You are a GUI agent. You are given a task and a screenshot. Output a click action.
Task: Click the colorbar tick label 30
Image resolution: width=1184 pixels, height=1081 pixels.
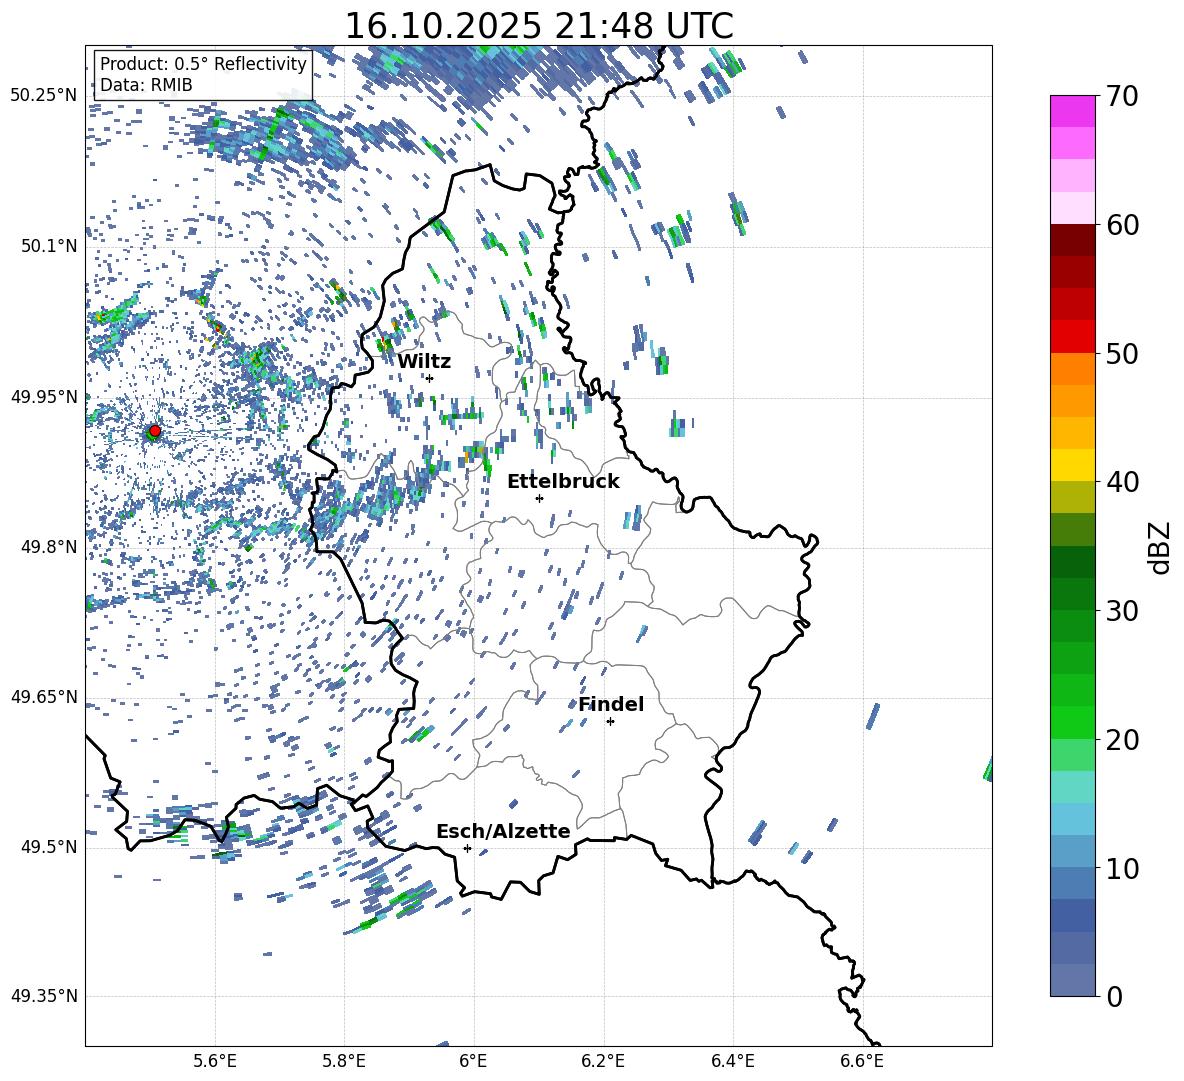pyautogui.click(x=1122, y=611)
